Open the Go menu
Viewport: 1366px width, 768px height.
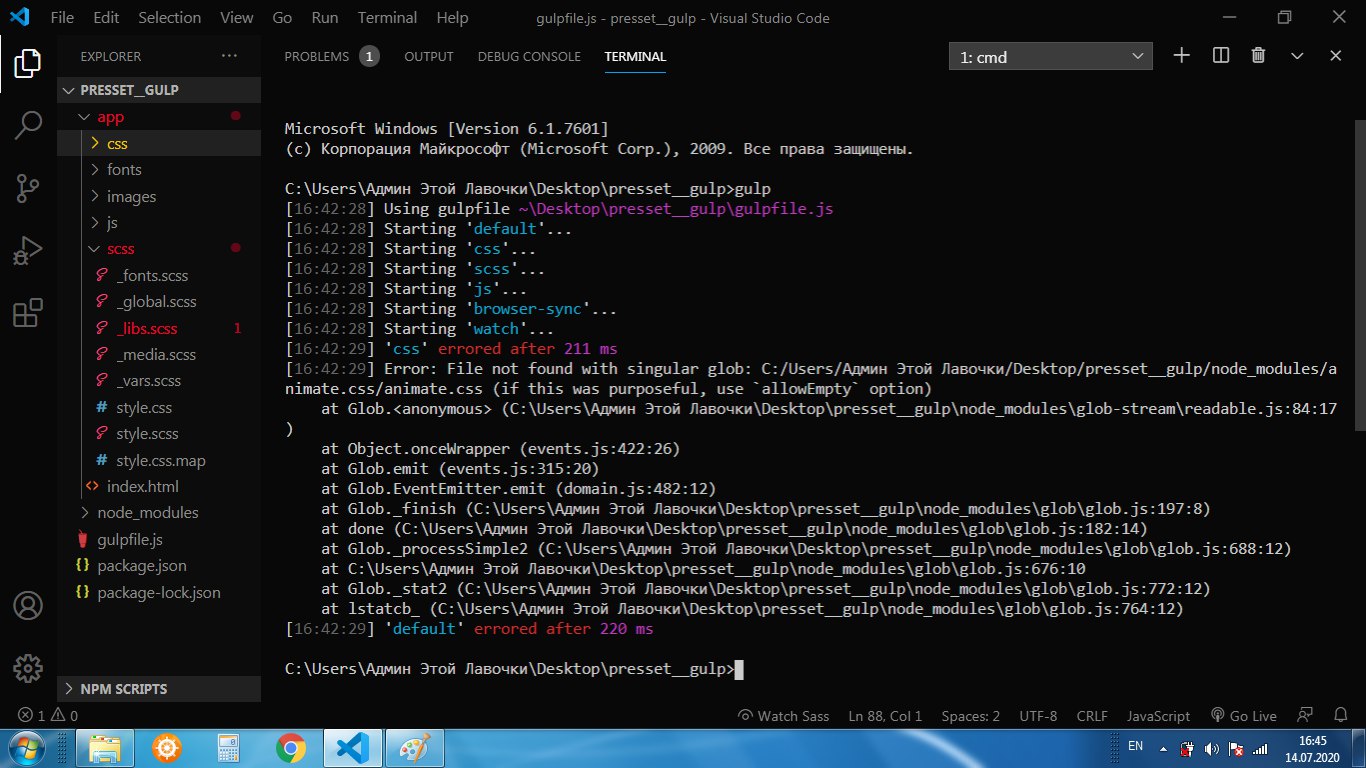coord(282,18)
